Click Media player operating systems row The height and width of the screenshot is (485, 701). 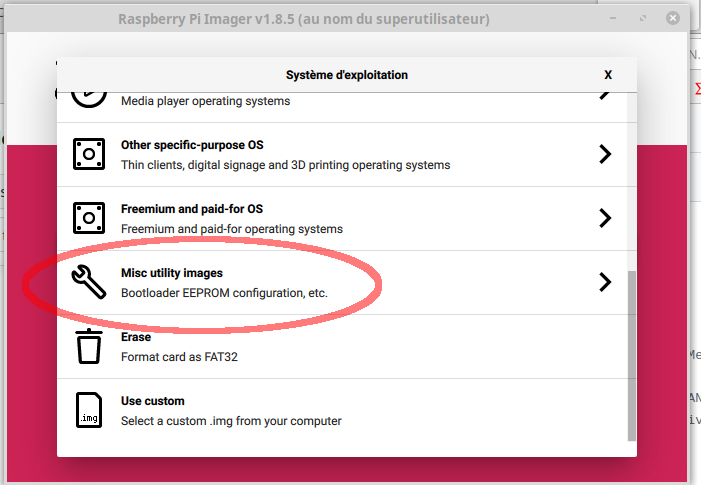point(342,107)
